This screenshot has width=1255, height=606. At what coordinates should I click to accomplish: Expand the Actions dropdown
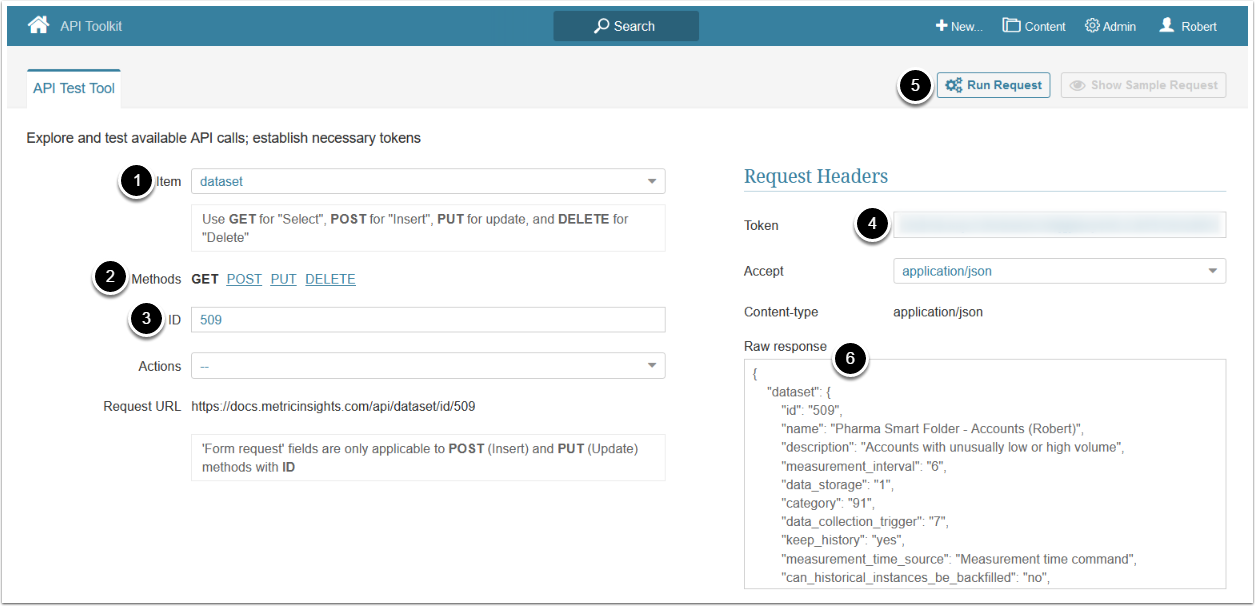428,366
